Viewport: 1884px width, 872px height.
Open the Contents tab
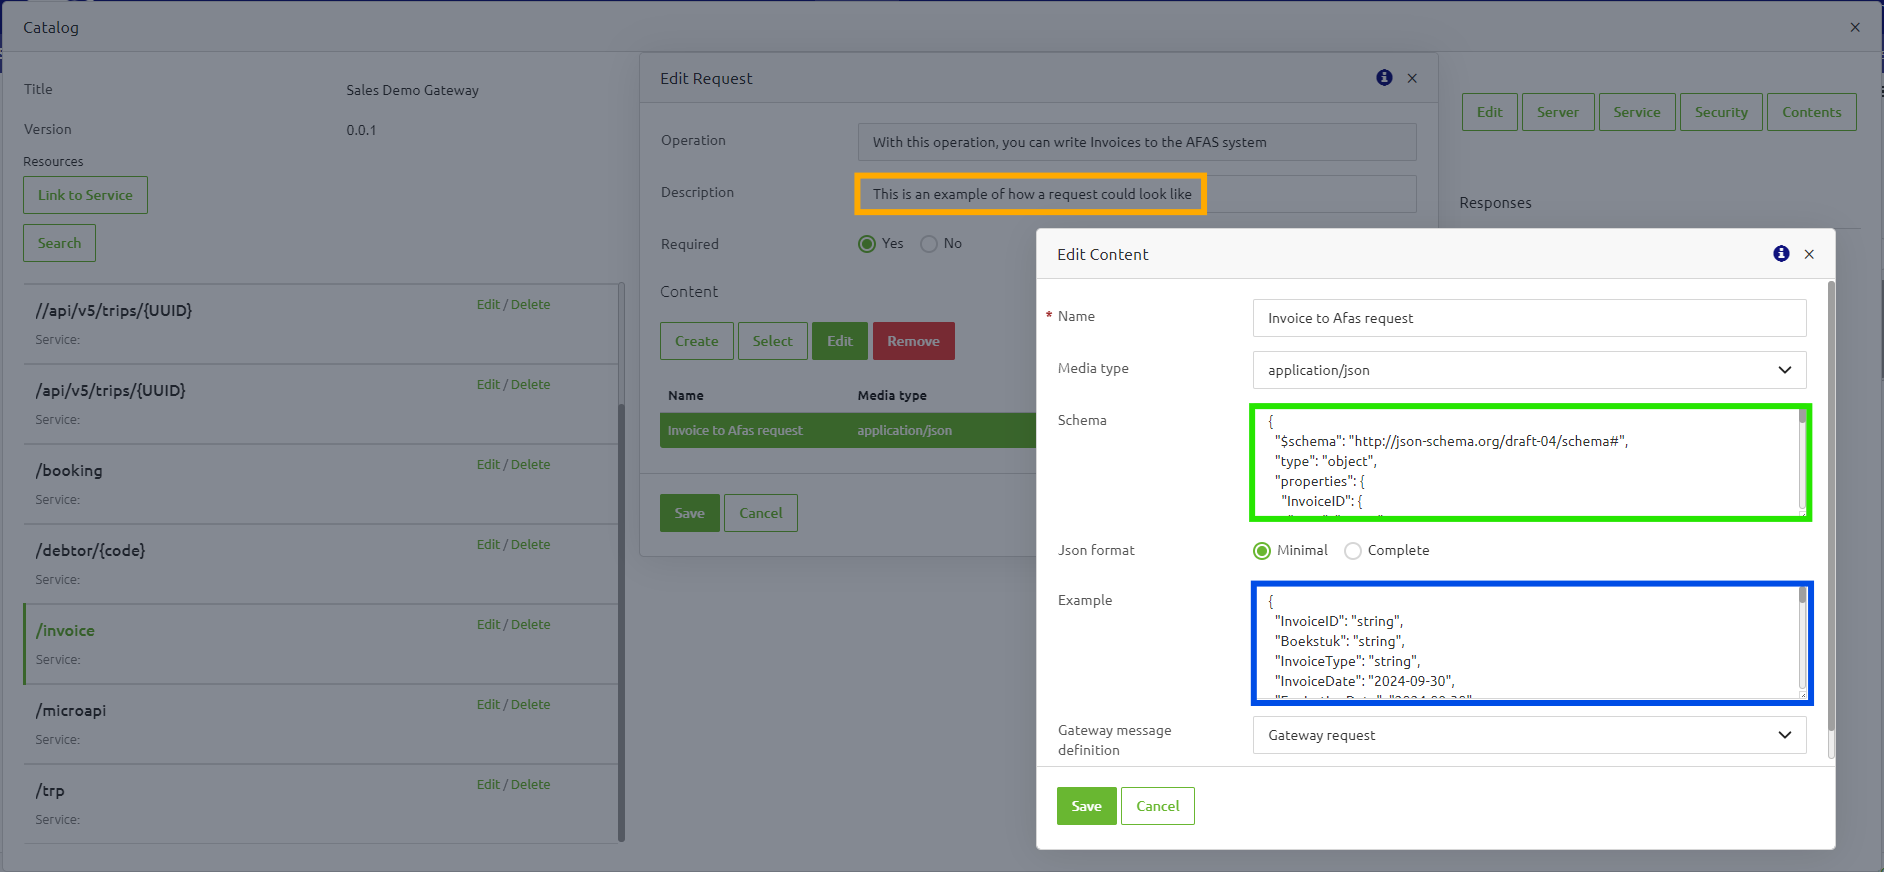pos(1811,112)
